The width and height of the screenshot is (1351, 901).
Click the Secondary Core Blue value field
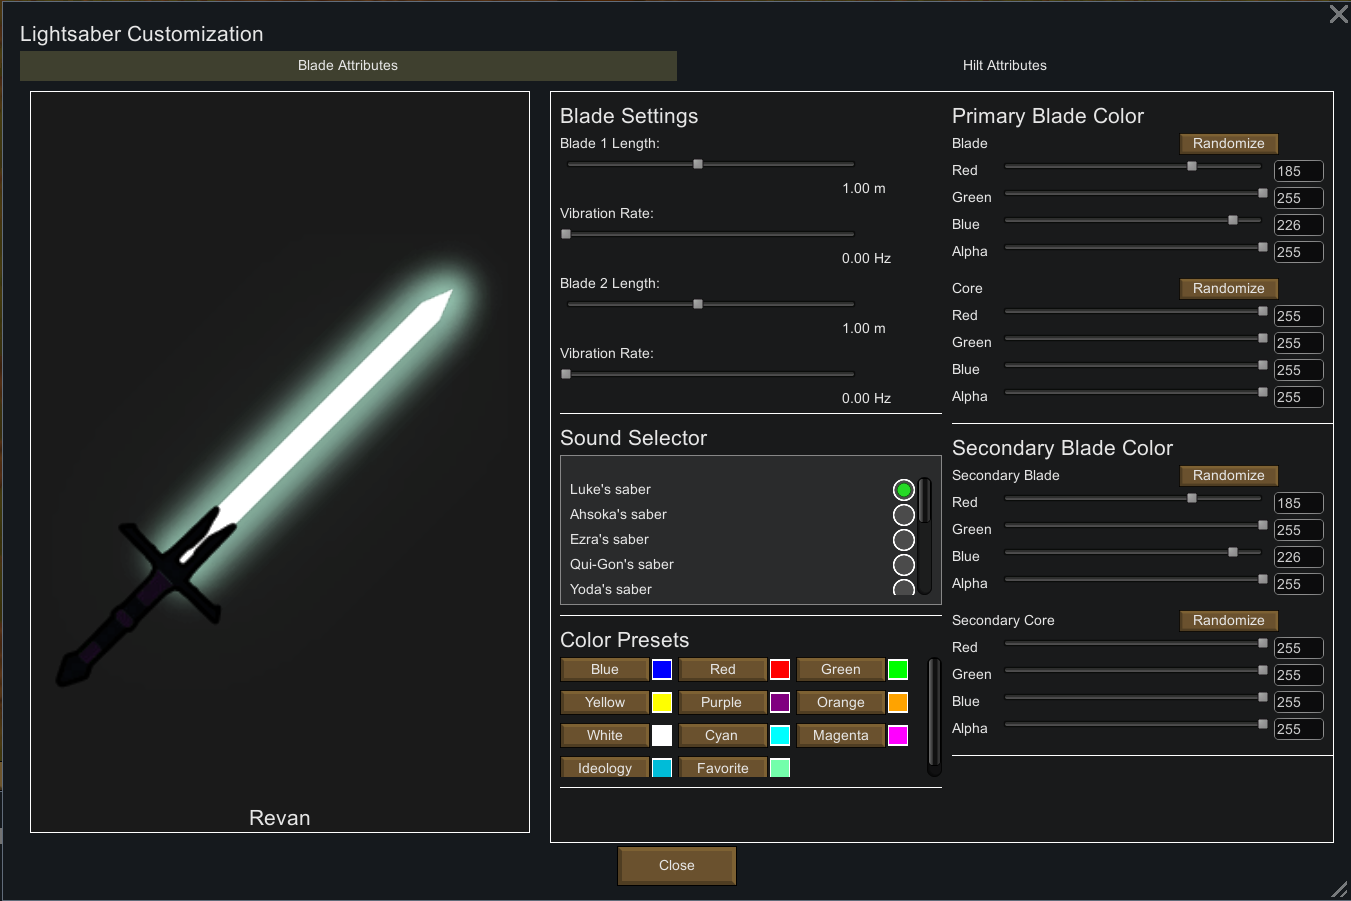(x=1299, y=702)
